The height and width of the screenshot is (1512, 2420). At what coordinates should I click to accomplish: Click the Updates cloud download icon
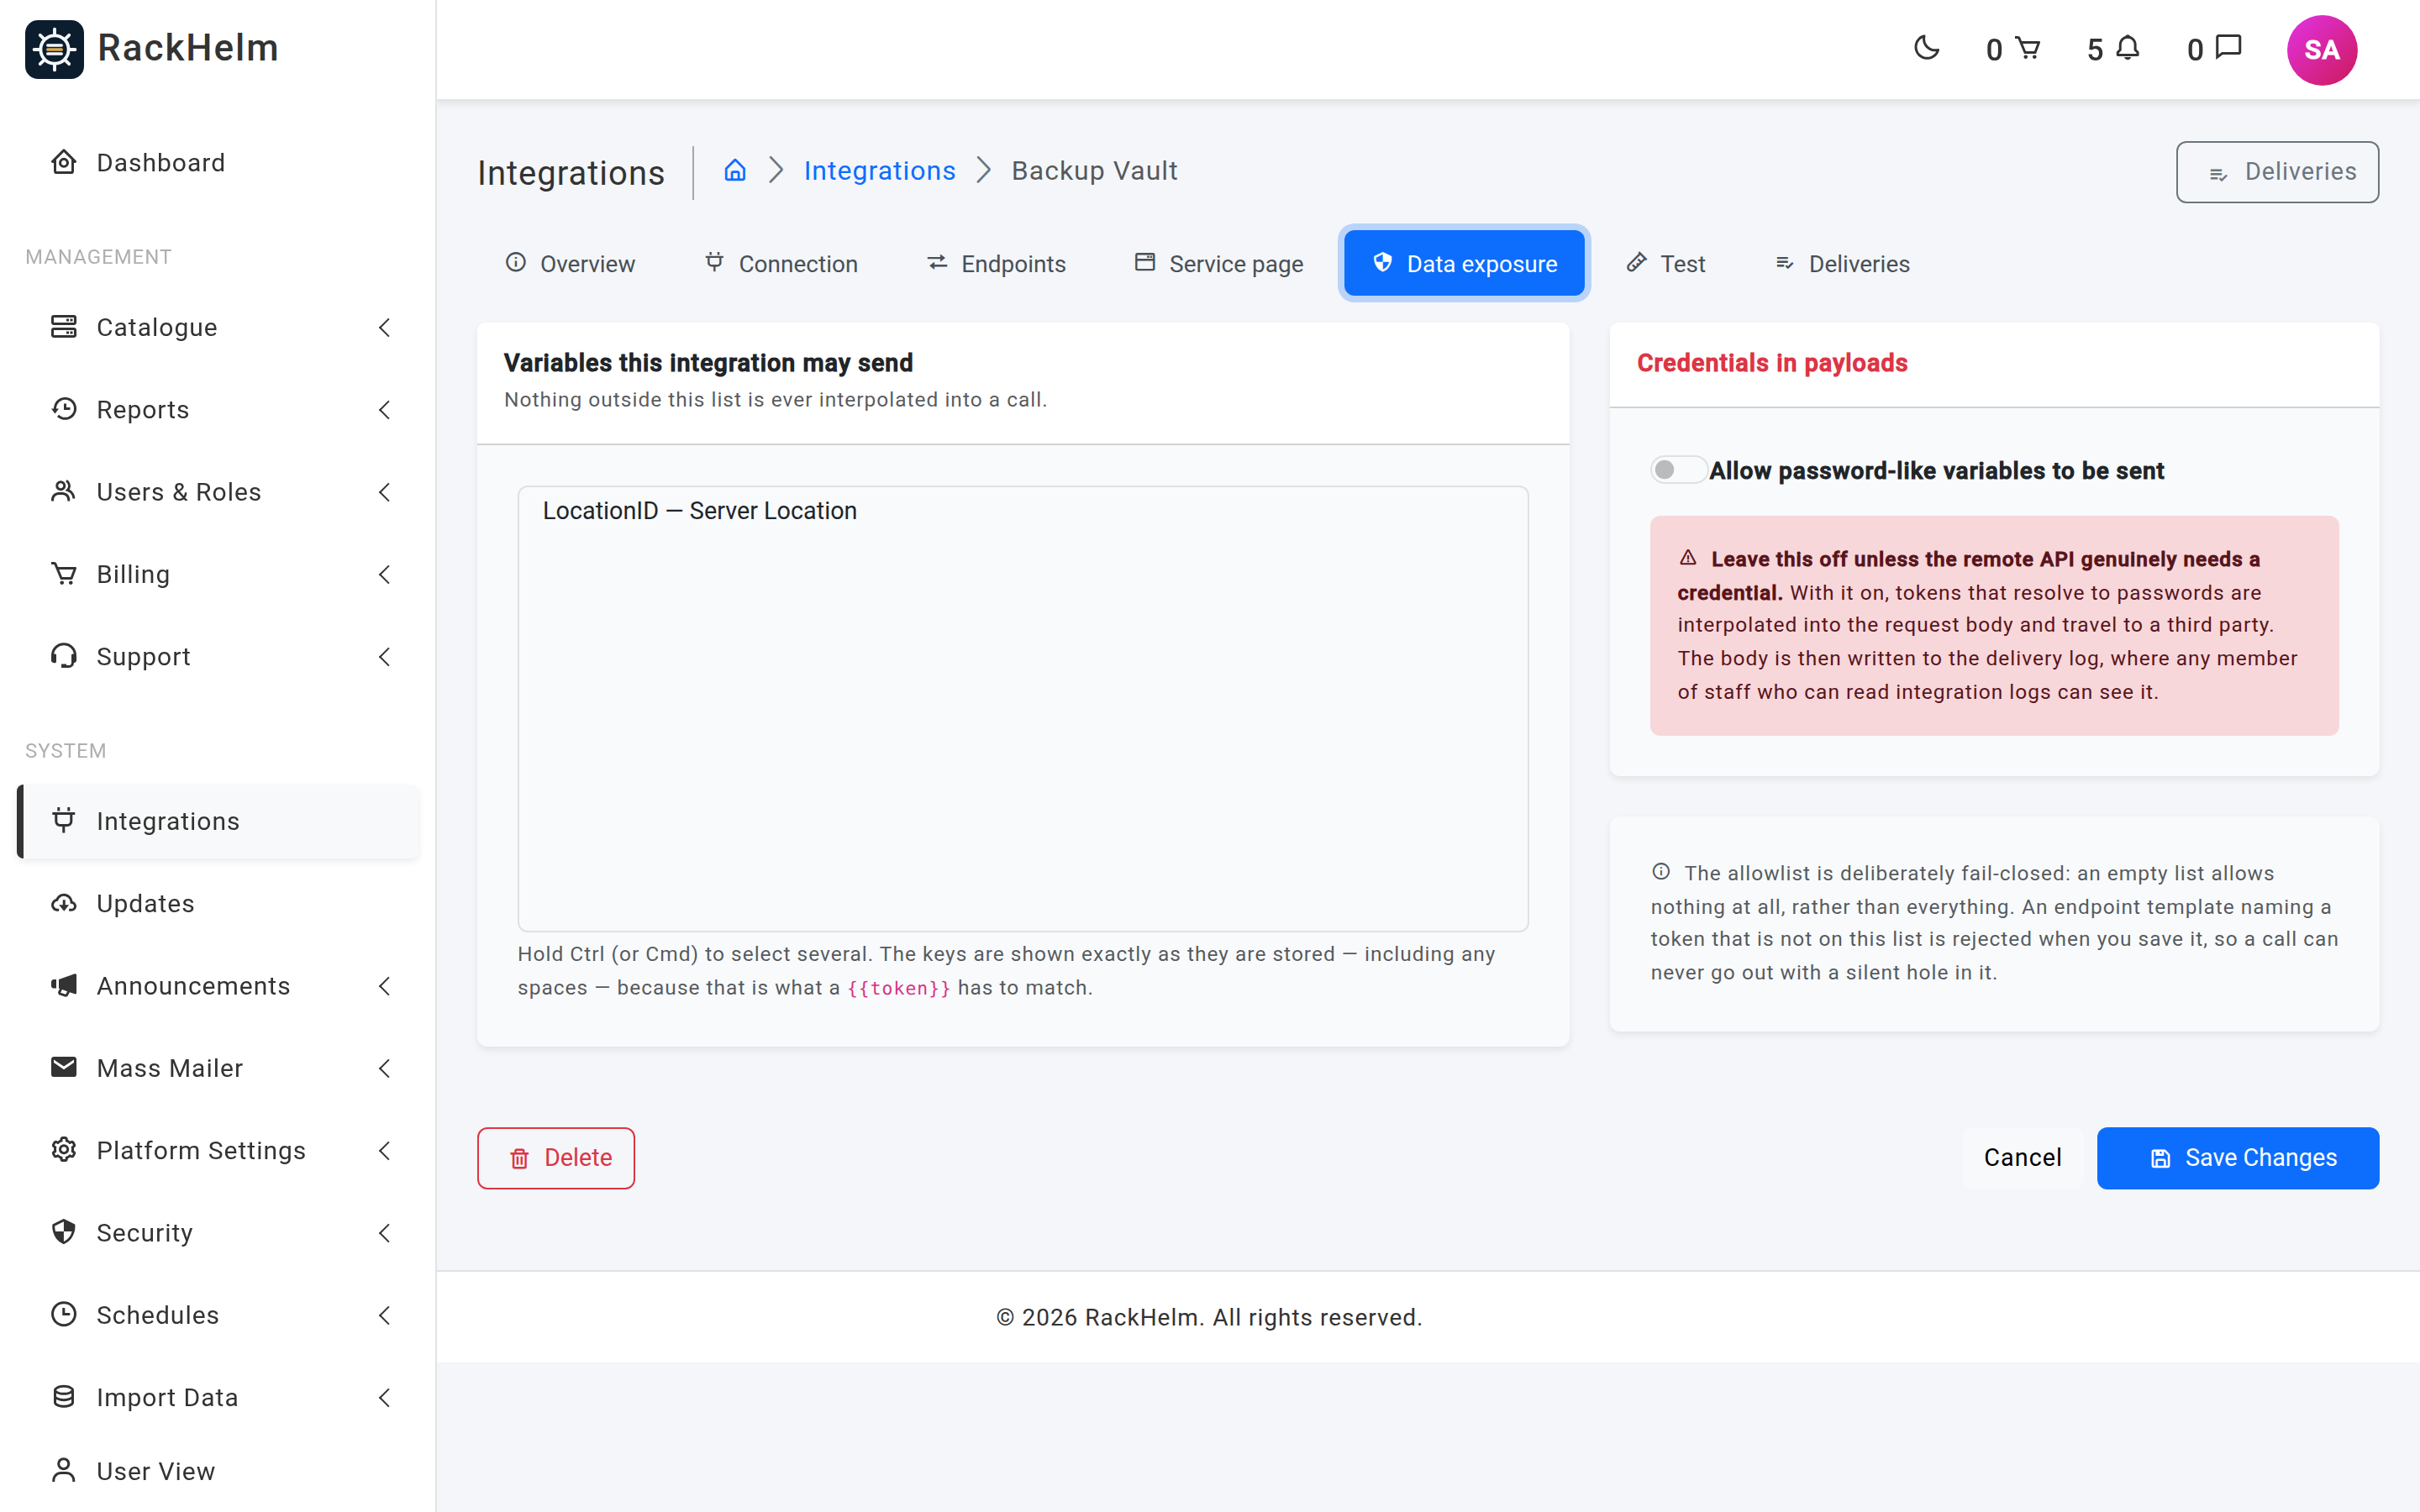(x=64, y=903)
